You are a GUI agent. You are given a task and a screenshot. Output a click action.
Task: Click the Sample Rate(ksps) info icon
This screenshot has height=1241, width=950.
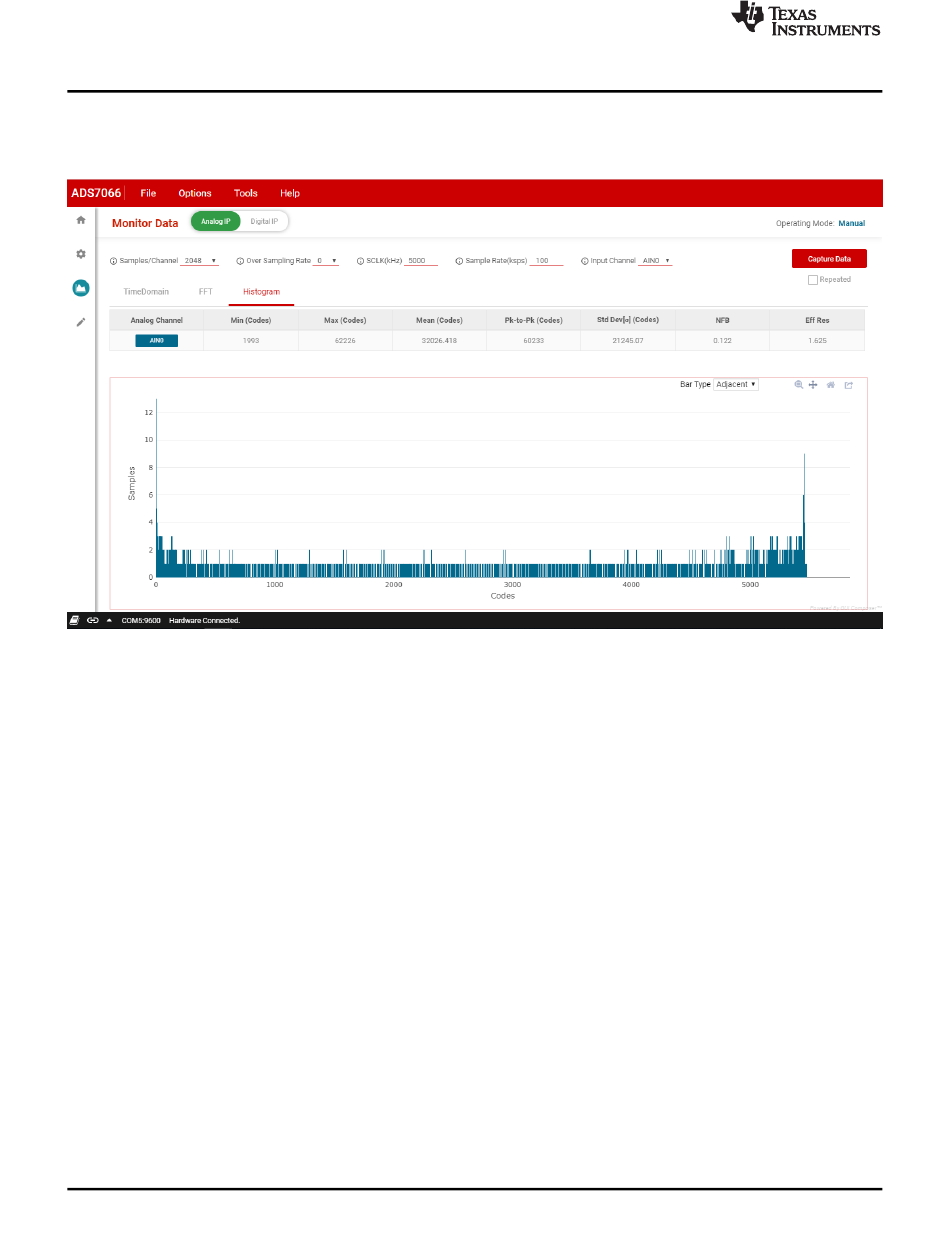(459, 261)
